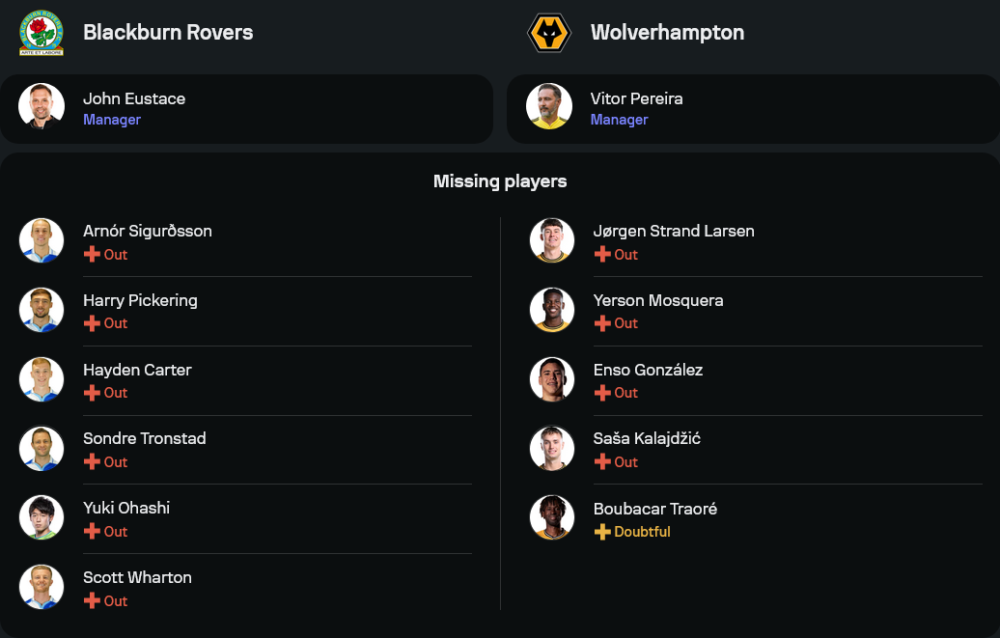Open the Wolverhampton team name link
Screen dimensions: 1000x638
pos(667,32)
